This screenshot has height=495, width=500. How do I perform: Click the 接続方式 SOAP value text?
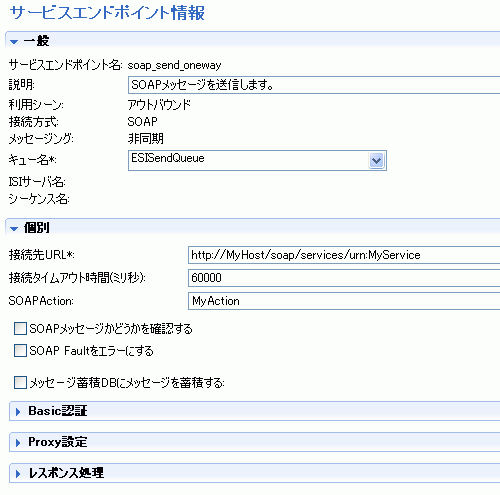click(142, 122)
